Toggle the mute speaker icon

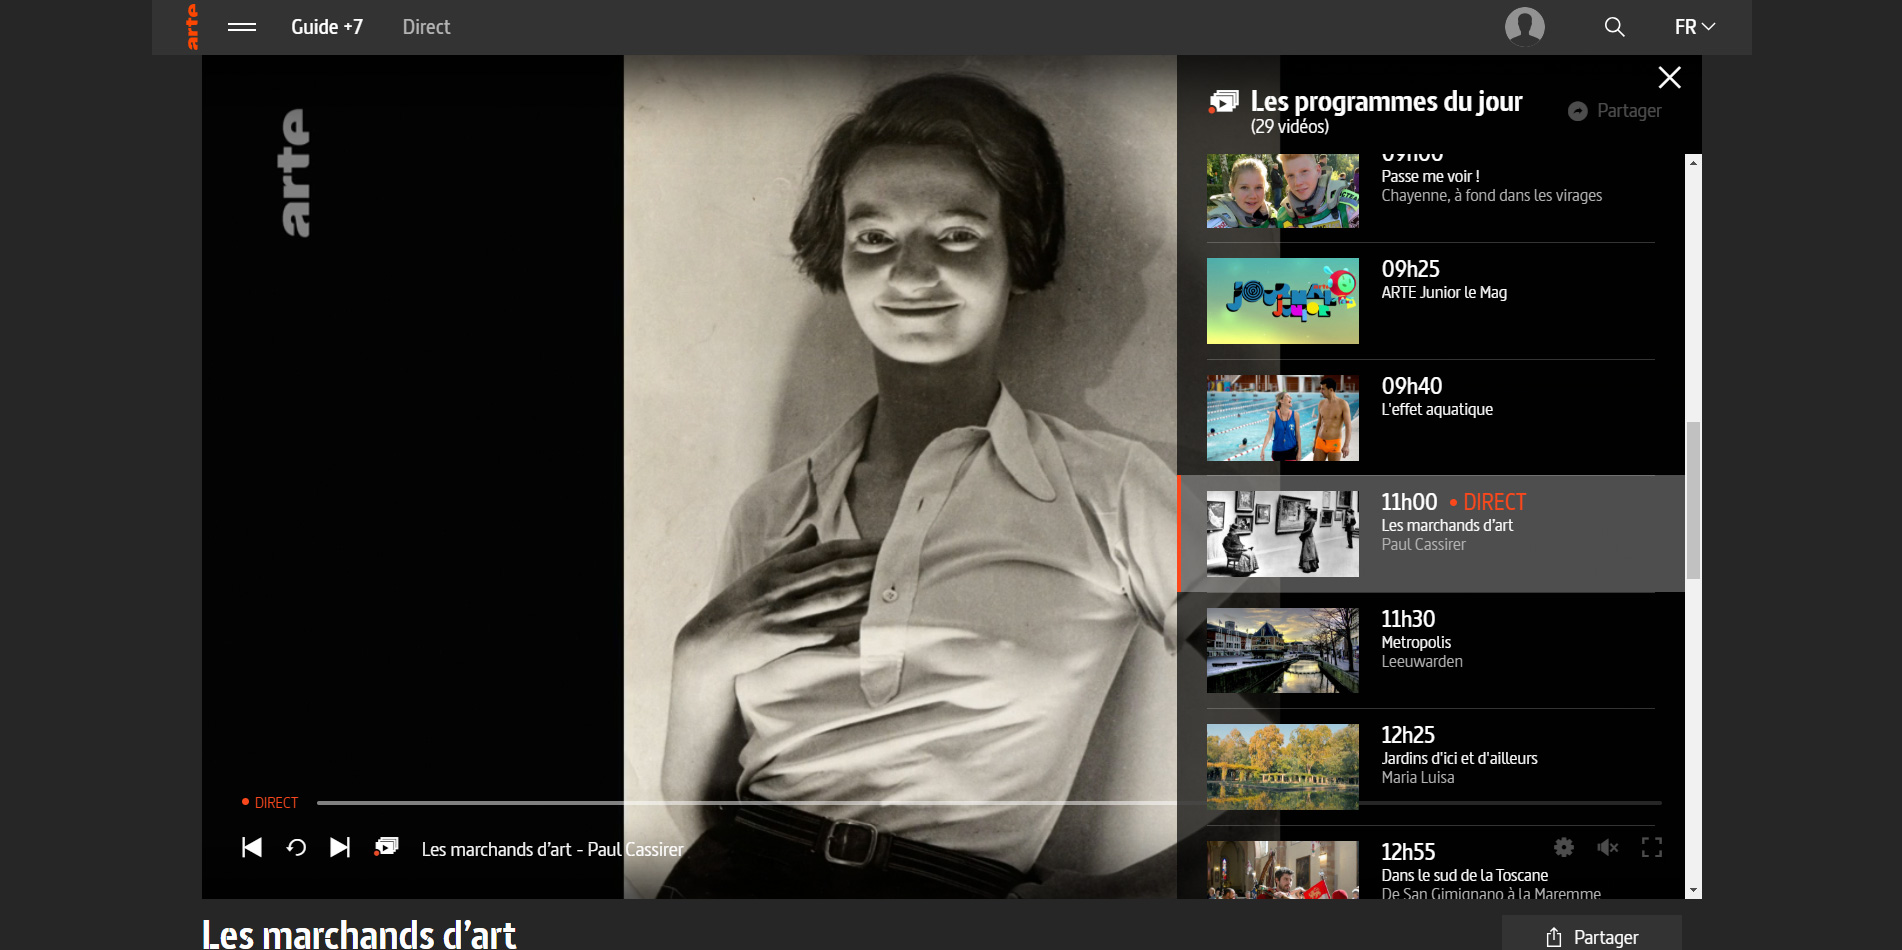[x=1608, y=848]
